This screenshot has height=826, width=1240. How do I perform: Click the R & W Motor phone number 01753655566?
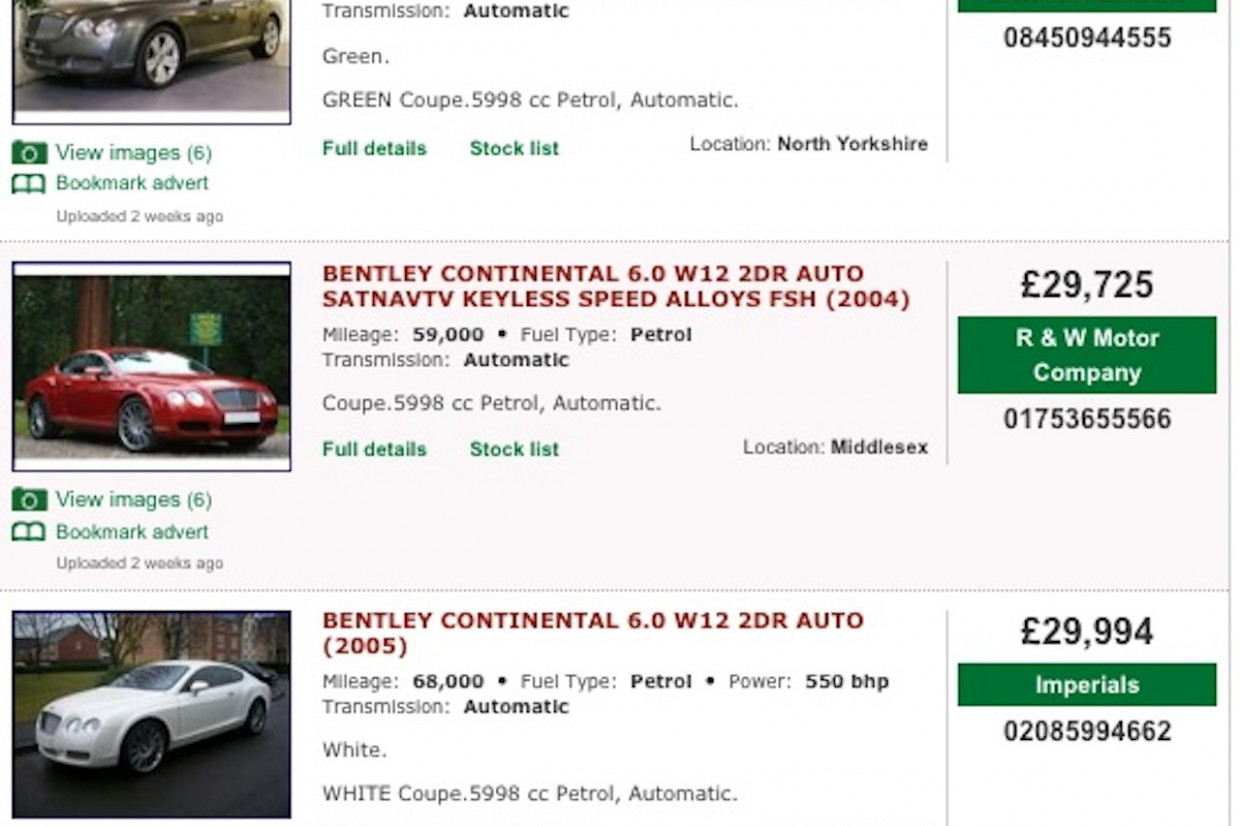pos(1087,418)
